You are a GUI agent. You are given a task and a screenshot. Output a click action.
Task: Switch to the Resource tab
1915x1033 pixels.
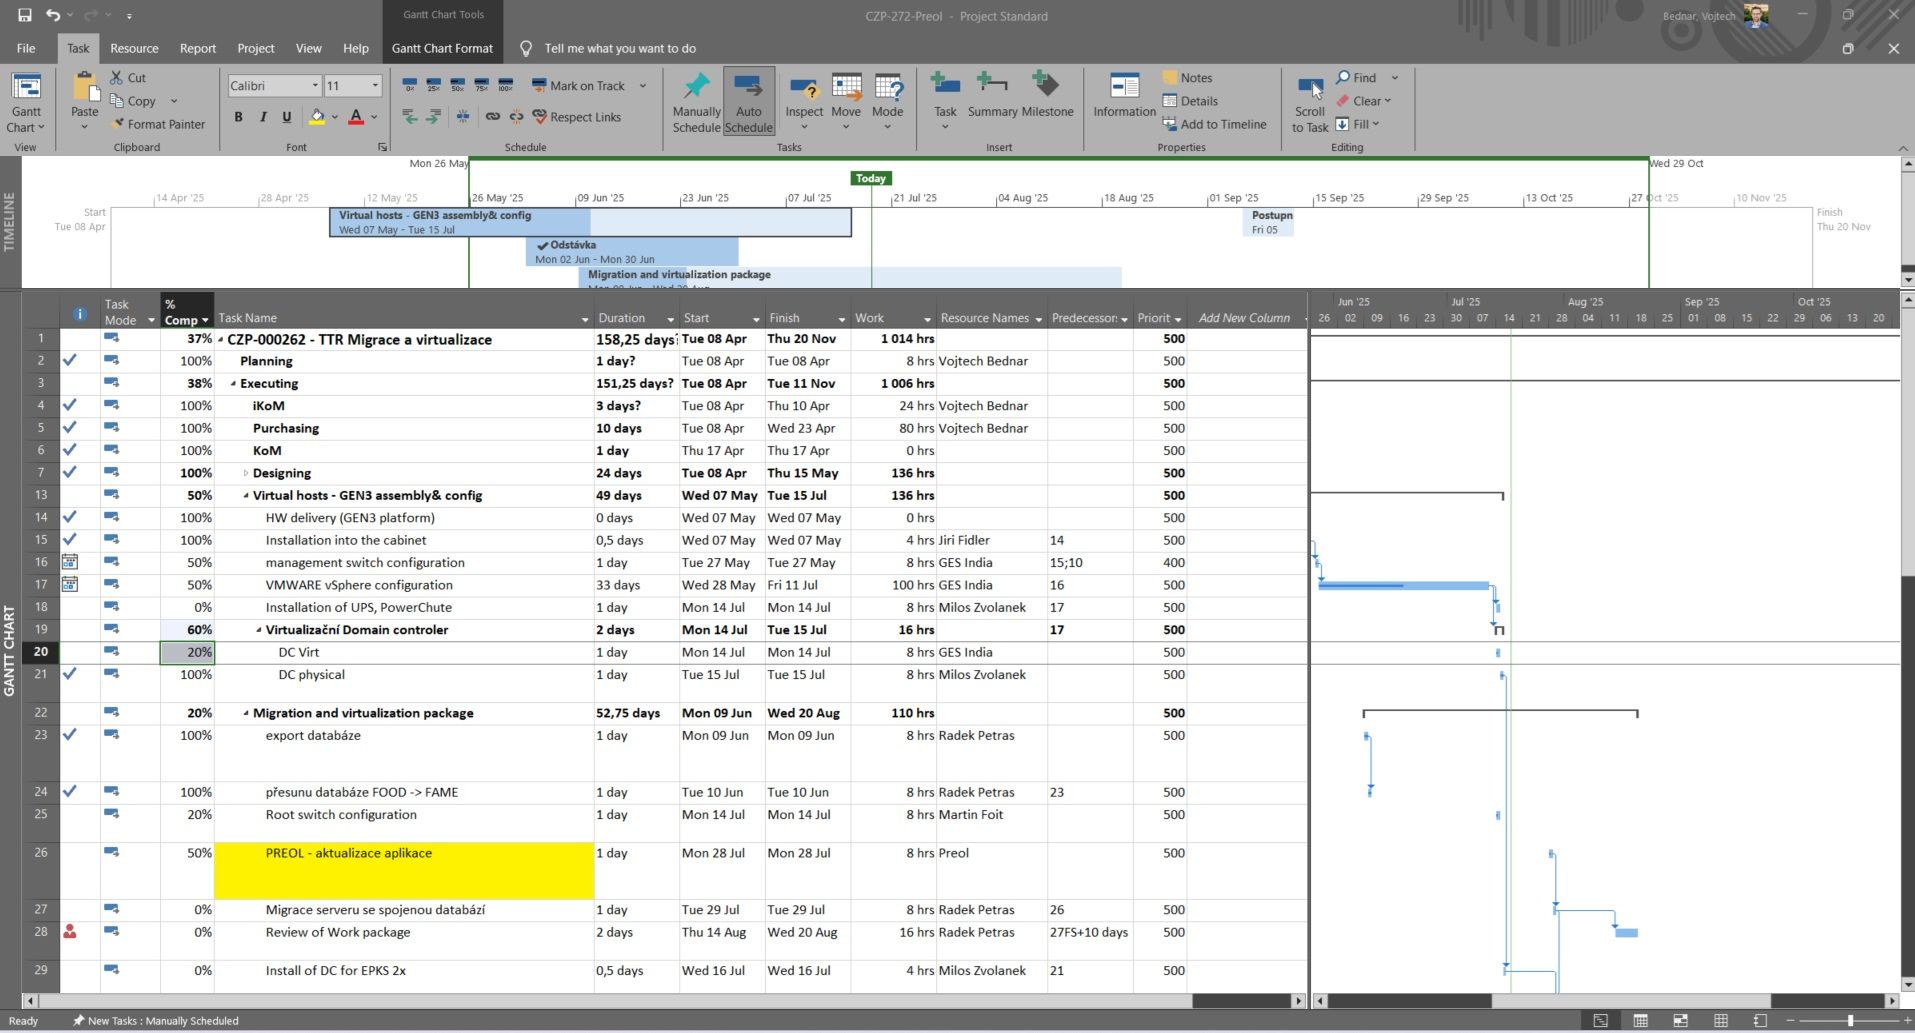134,48
